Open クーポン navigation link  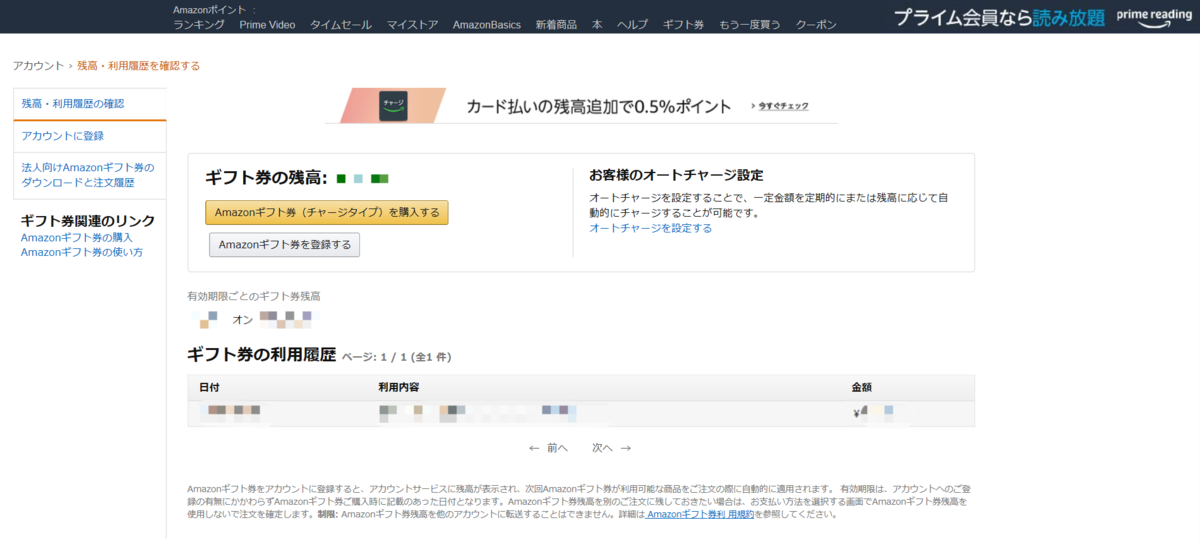click(816, 25)
